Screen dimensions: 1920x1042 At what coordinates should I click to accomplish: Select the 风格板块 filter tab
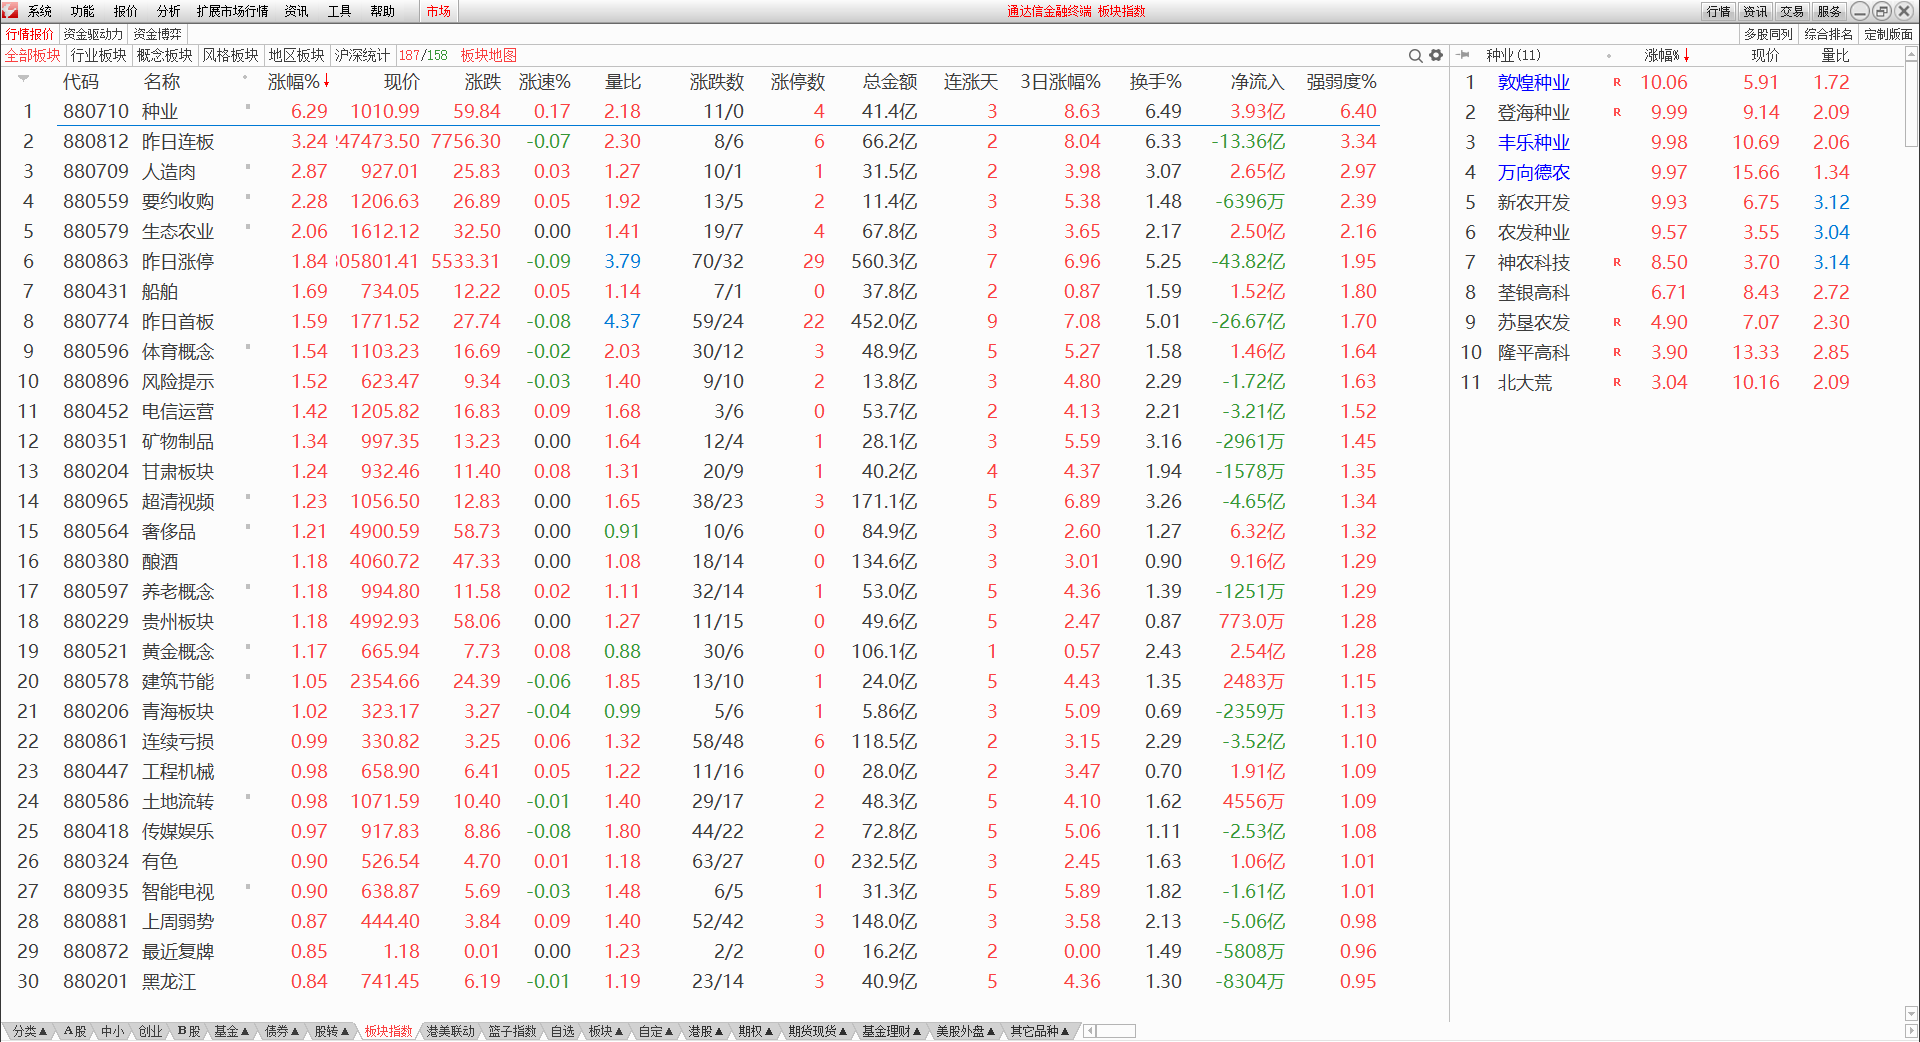click(x=231, y=55)
